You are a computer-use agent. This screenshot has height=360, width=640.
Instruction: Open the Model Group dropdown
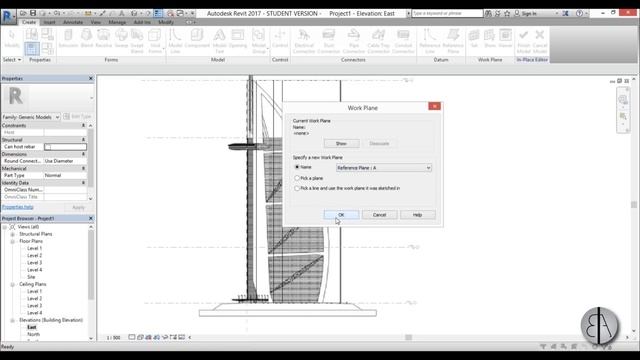point(259,41)
